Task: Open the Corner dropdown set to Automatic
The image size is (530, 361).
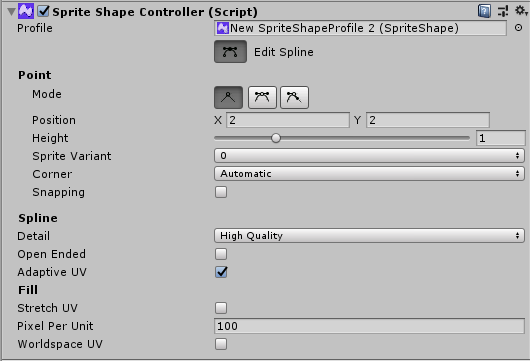Action: 369,174
